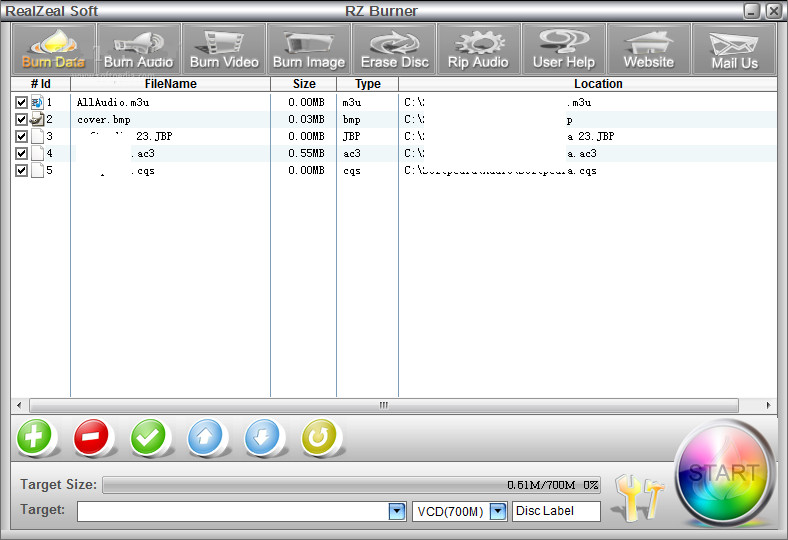Screen dimensions: 788x540
Task: Uncheck the cover.bmp row checkbox
Action: (x=21, y=120)
